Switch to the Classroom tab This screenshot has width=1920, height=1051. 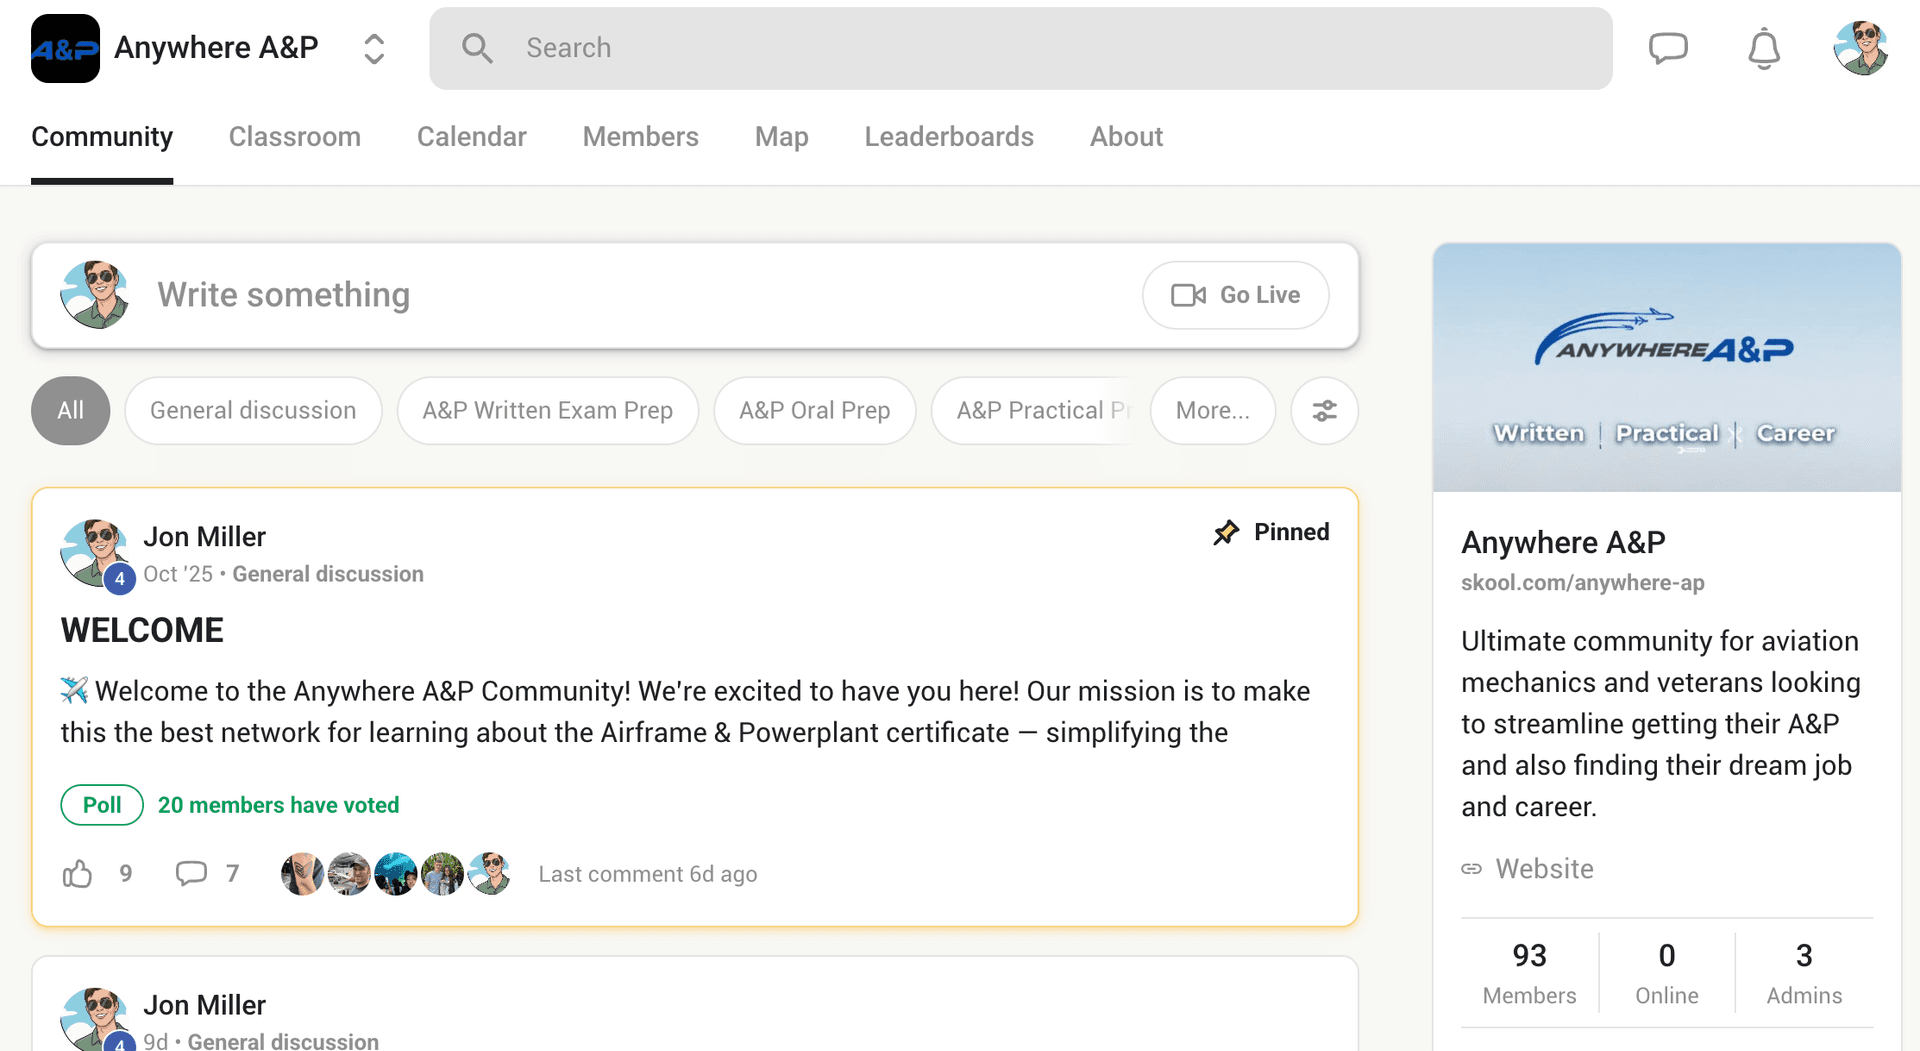294,137
